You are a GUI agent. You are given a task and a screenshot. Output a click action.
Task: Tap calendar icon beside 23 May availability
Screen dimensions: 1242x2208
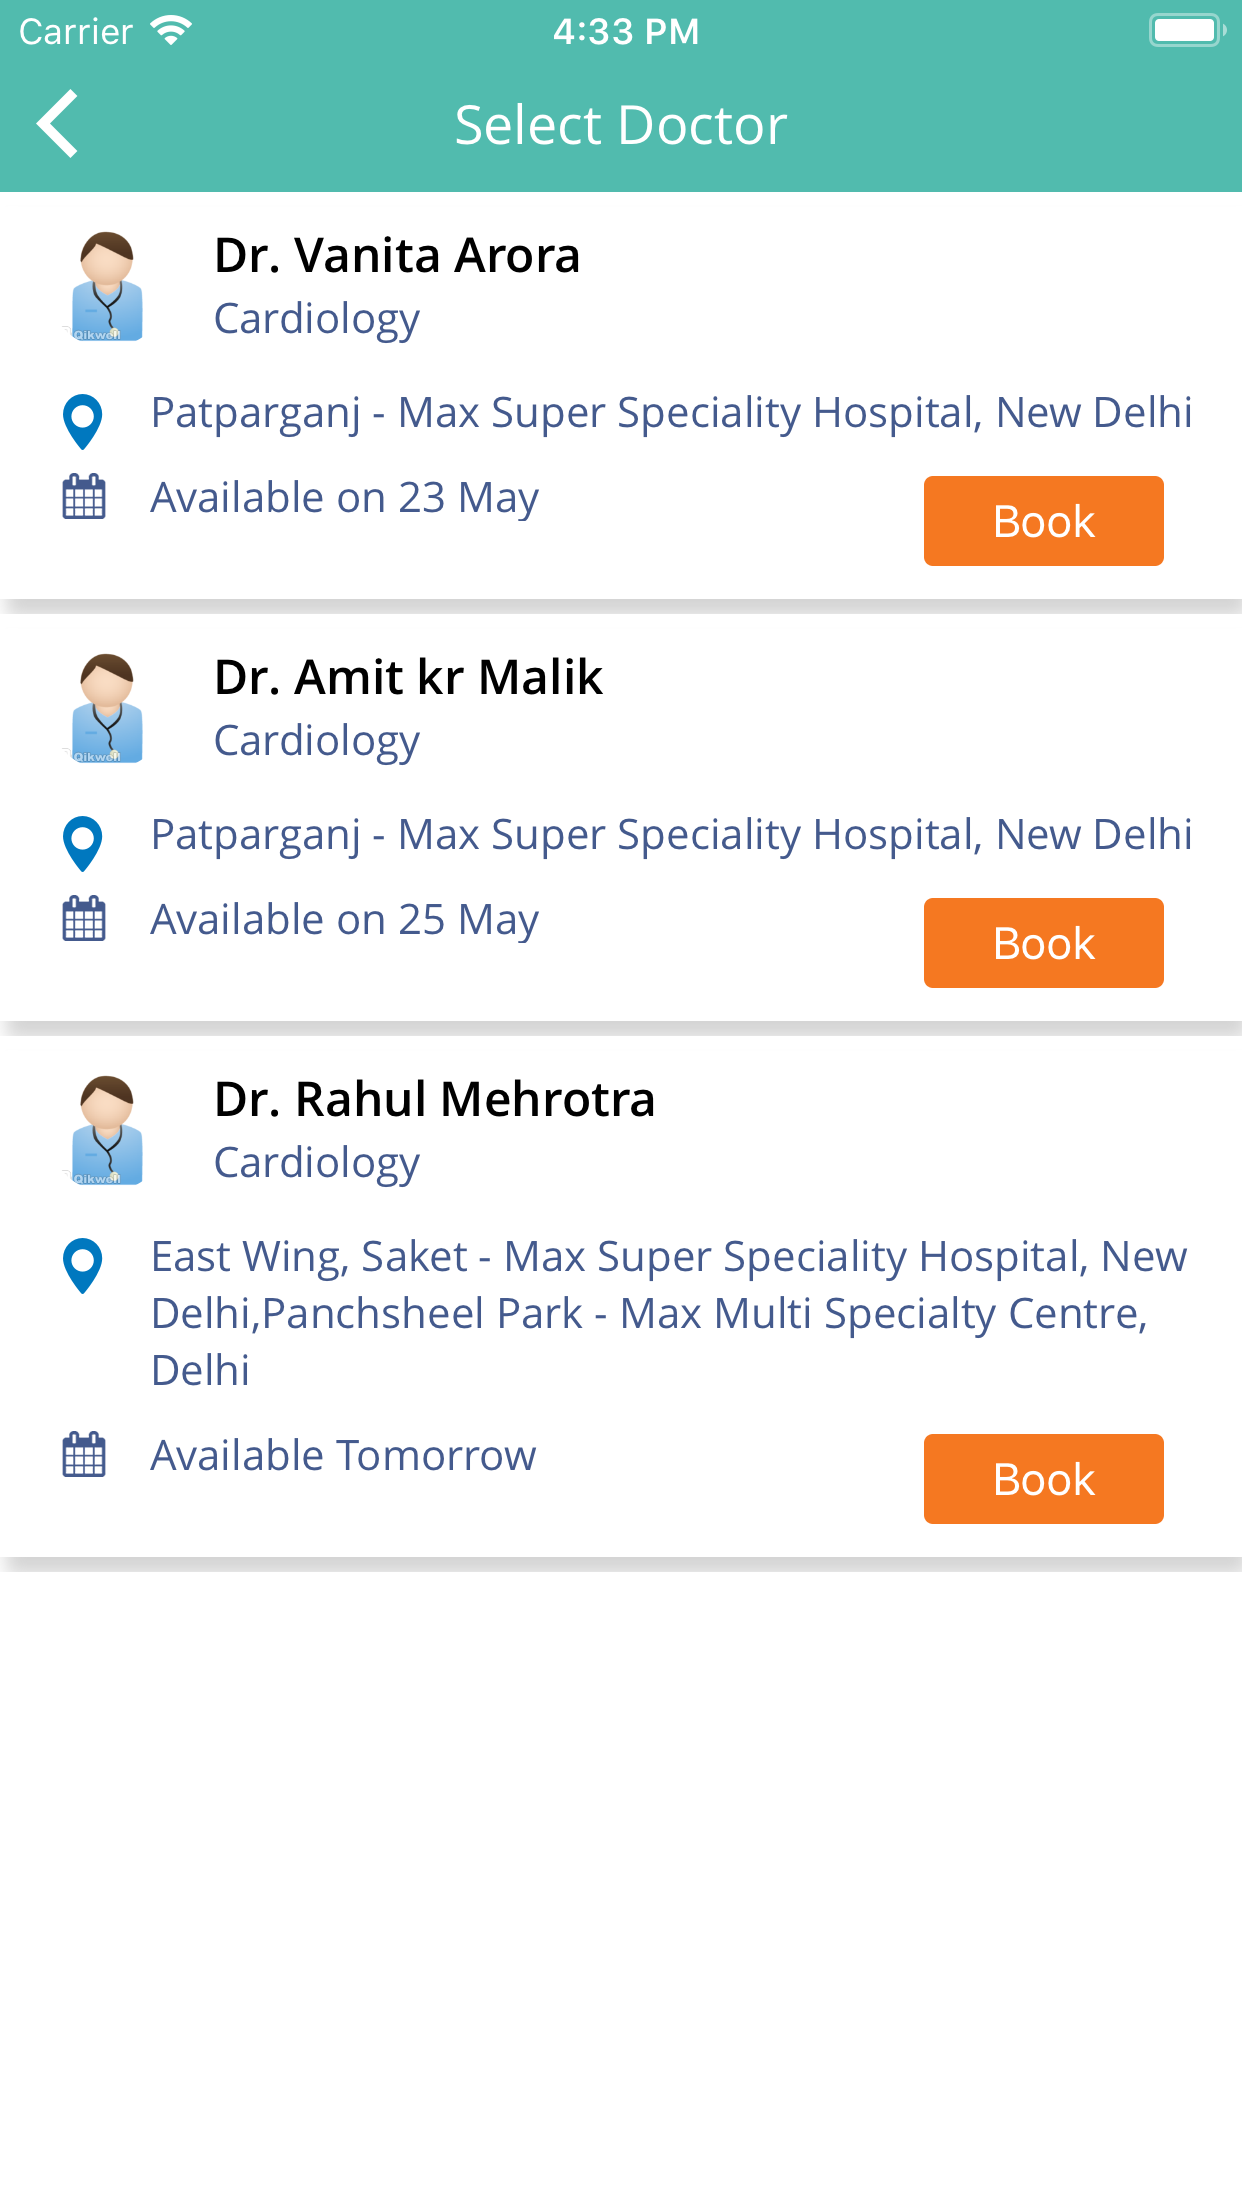click(x=84, y=497)
